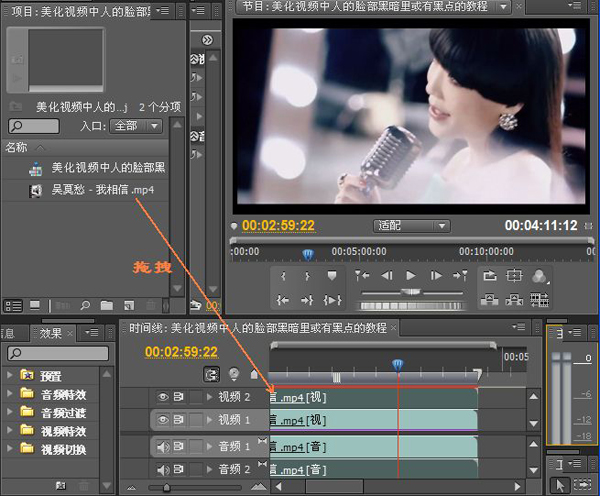600x496 pixels.
Task: Select the Selection tool arrow
Action: pyautogui.click(x=560, y=485)
